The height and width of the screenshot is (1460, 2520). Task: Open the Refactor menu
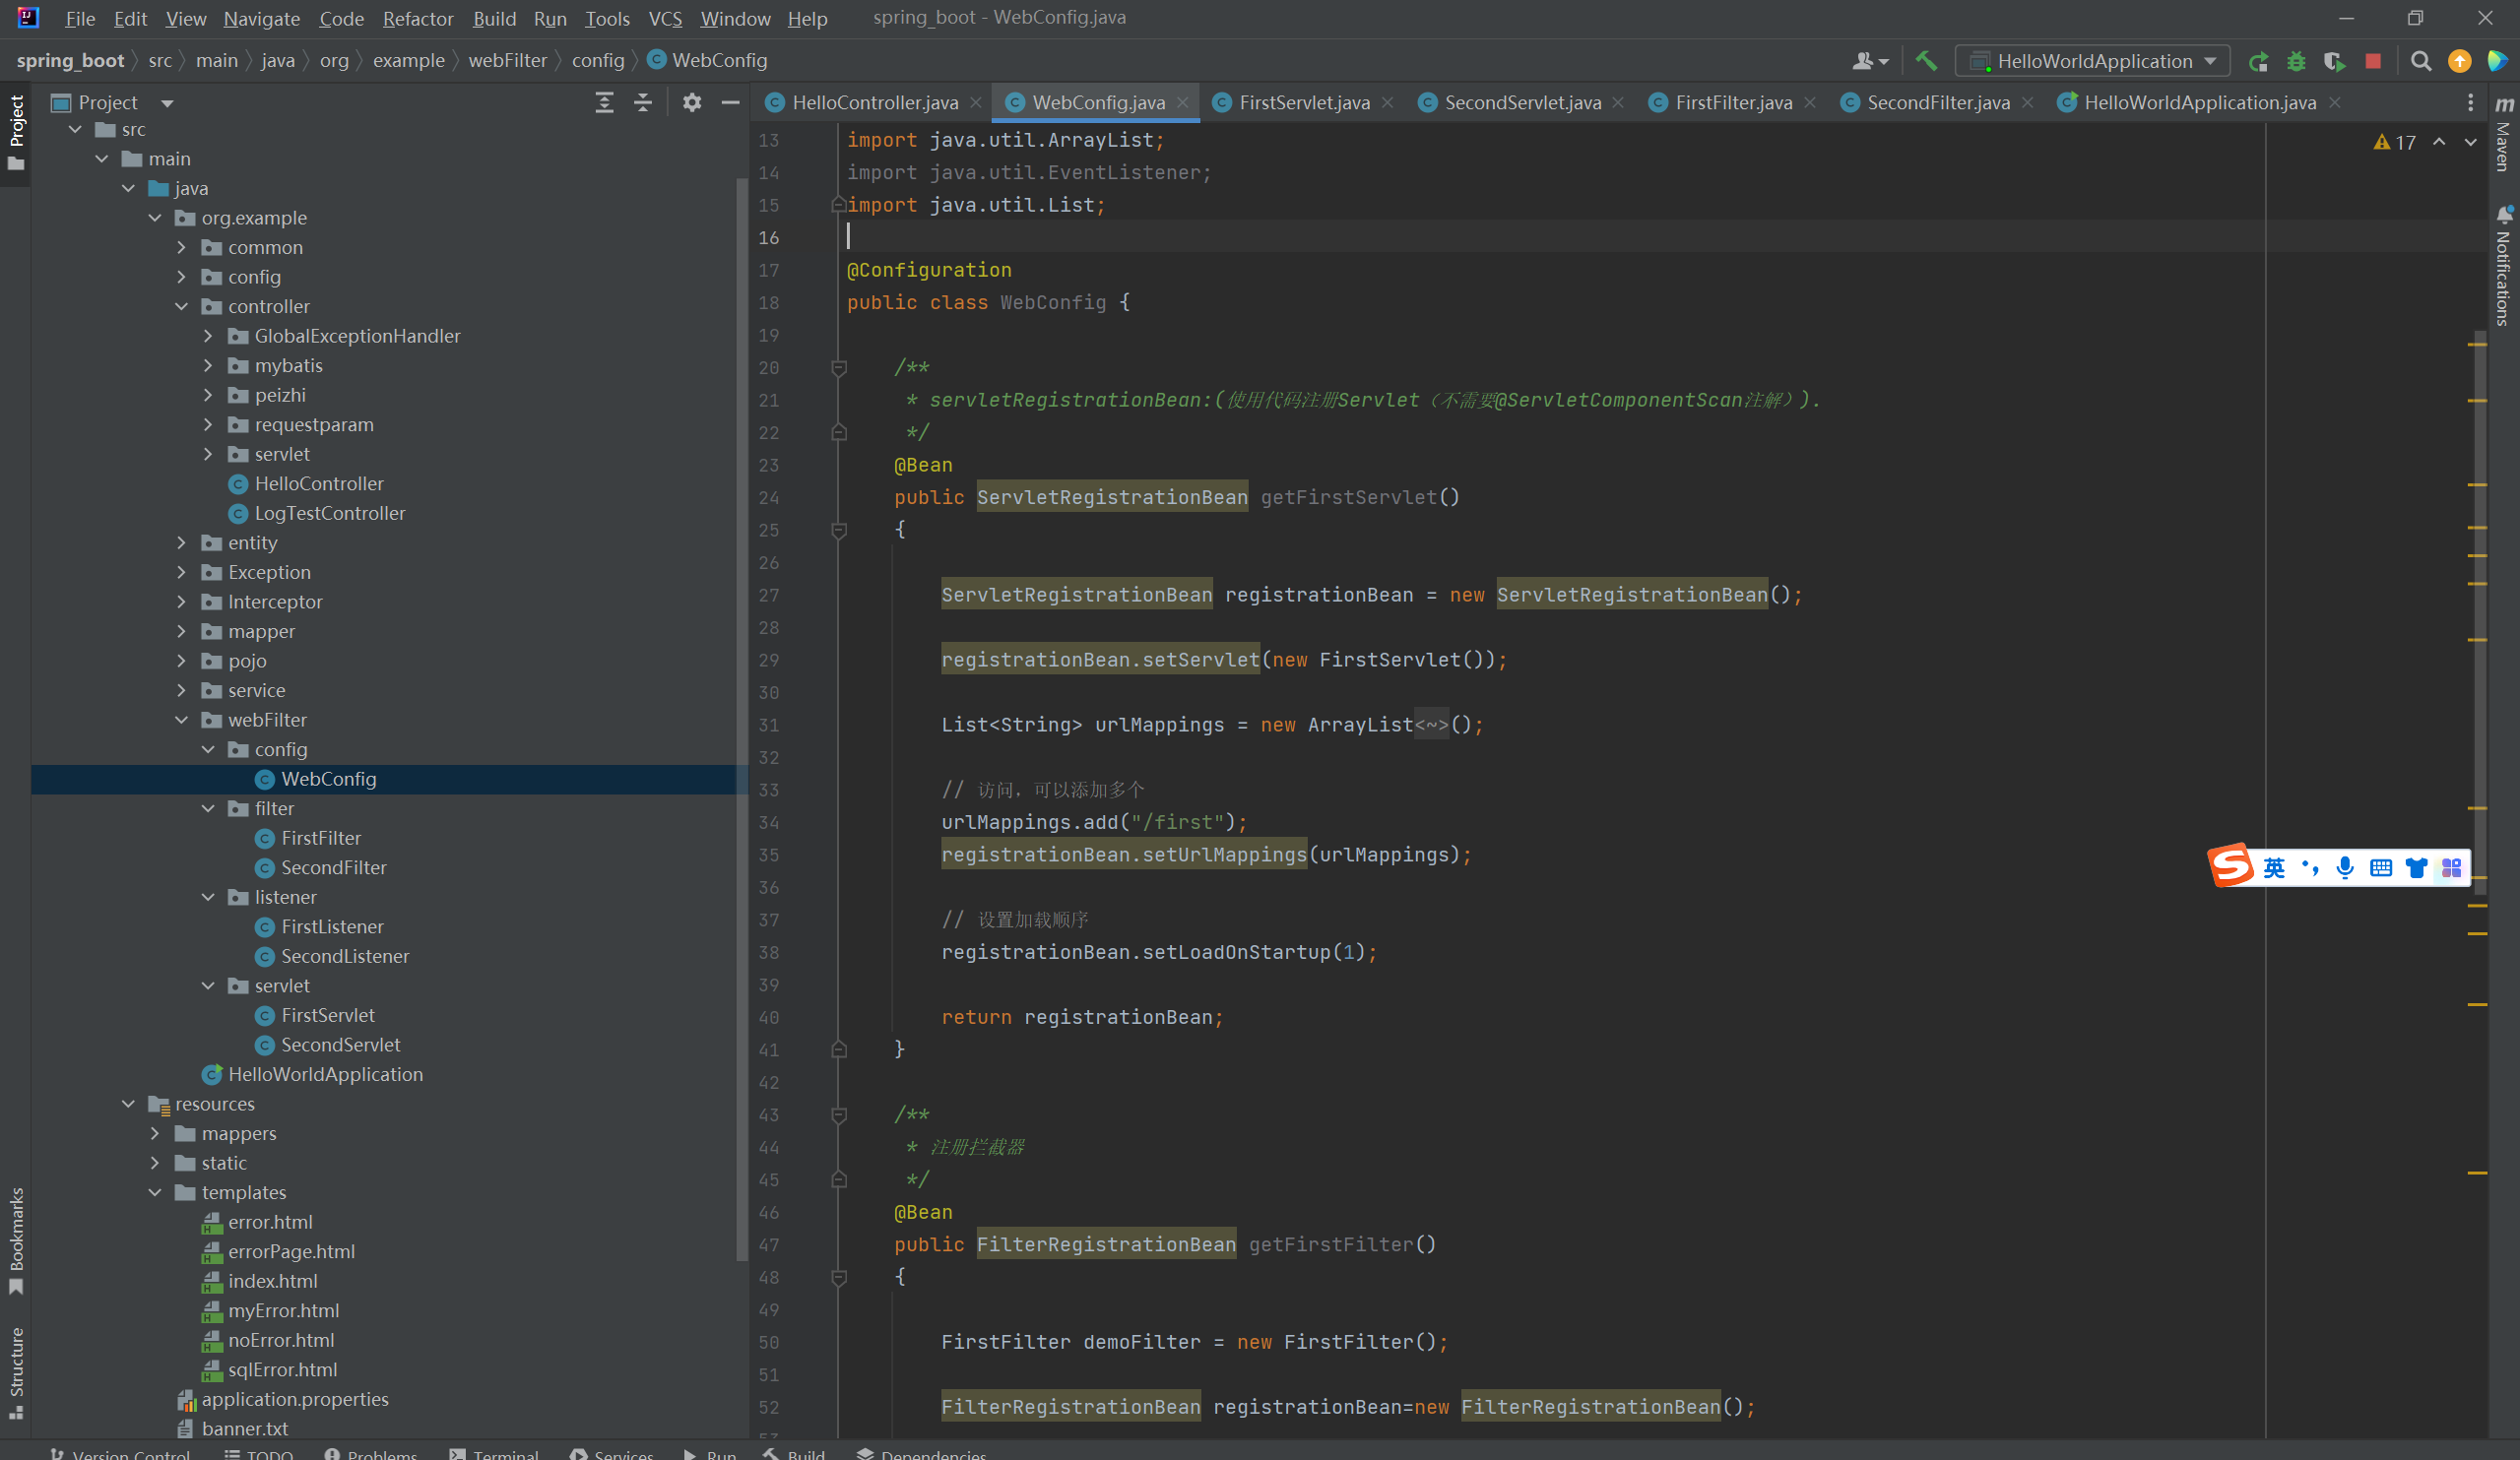click(417, 18)
